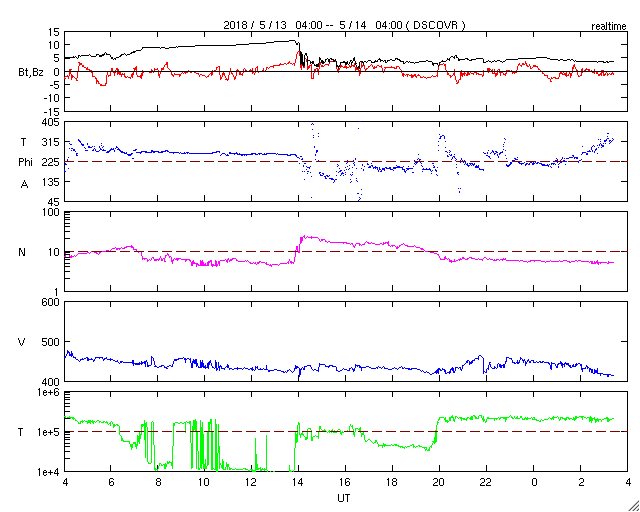640x512 pixels.
Task: Click the "2" hour tick on the UT axis
Action: point(580,482)
